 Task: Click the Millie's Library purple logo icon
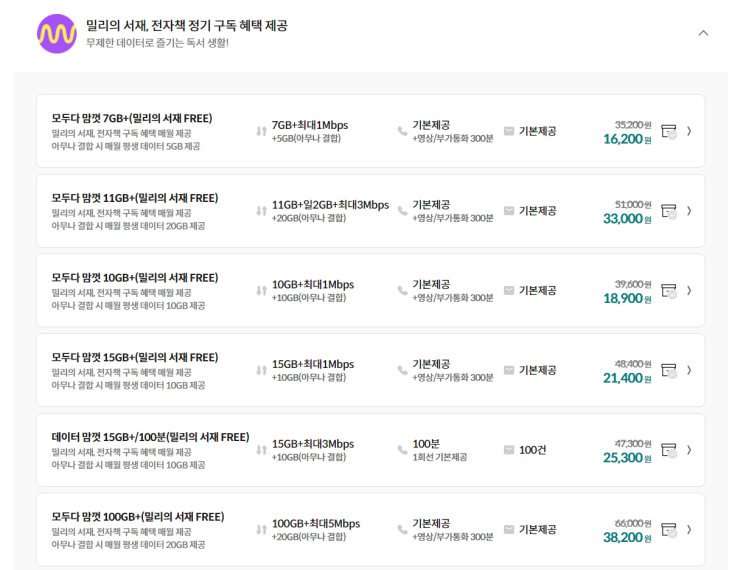(x=57, y=34)
